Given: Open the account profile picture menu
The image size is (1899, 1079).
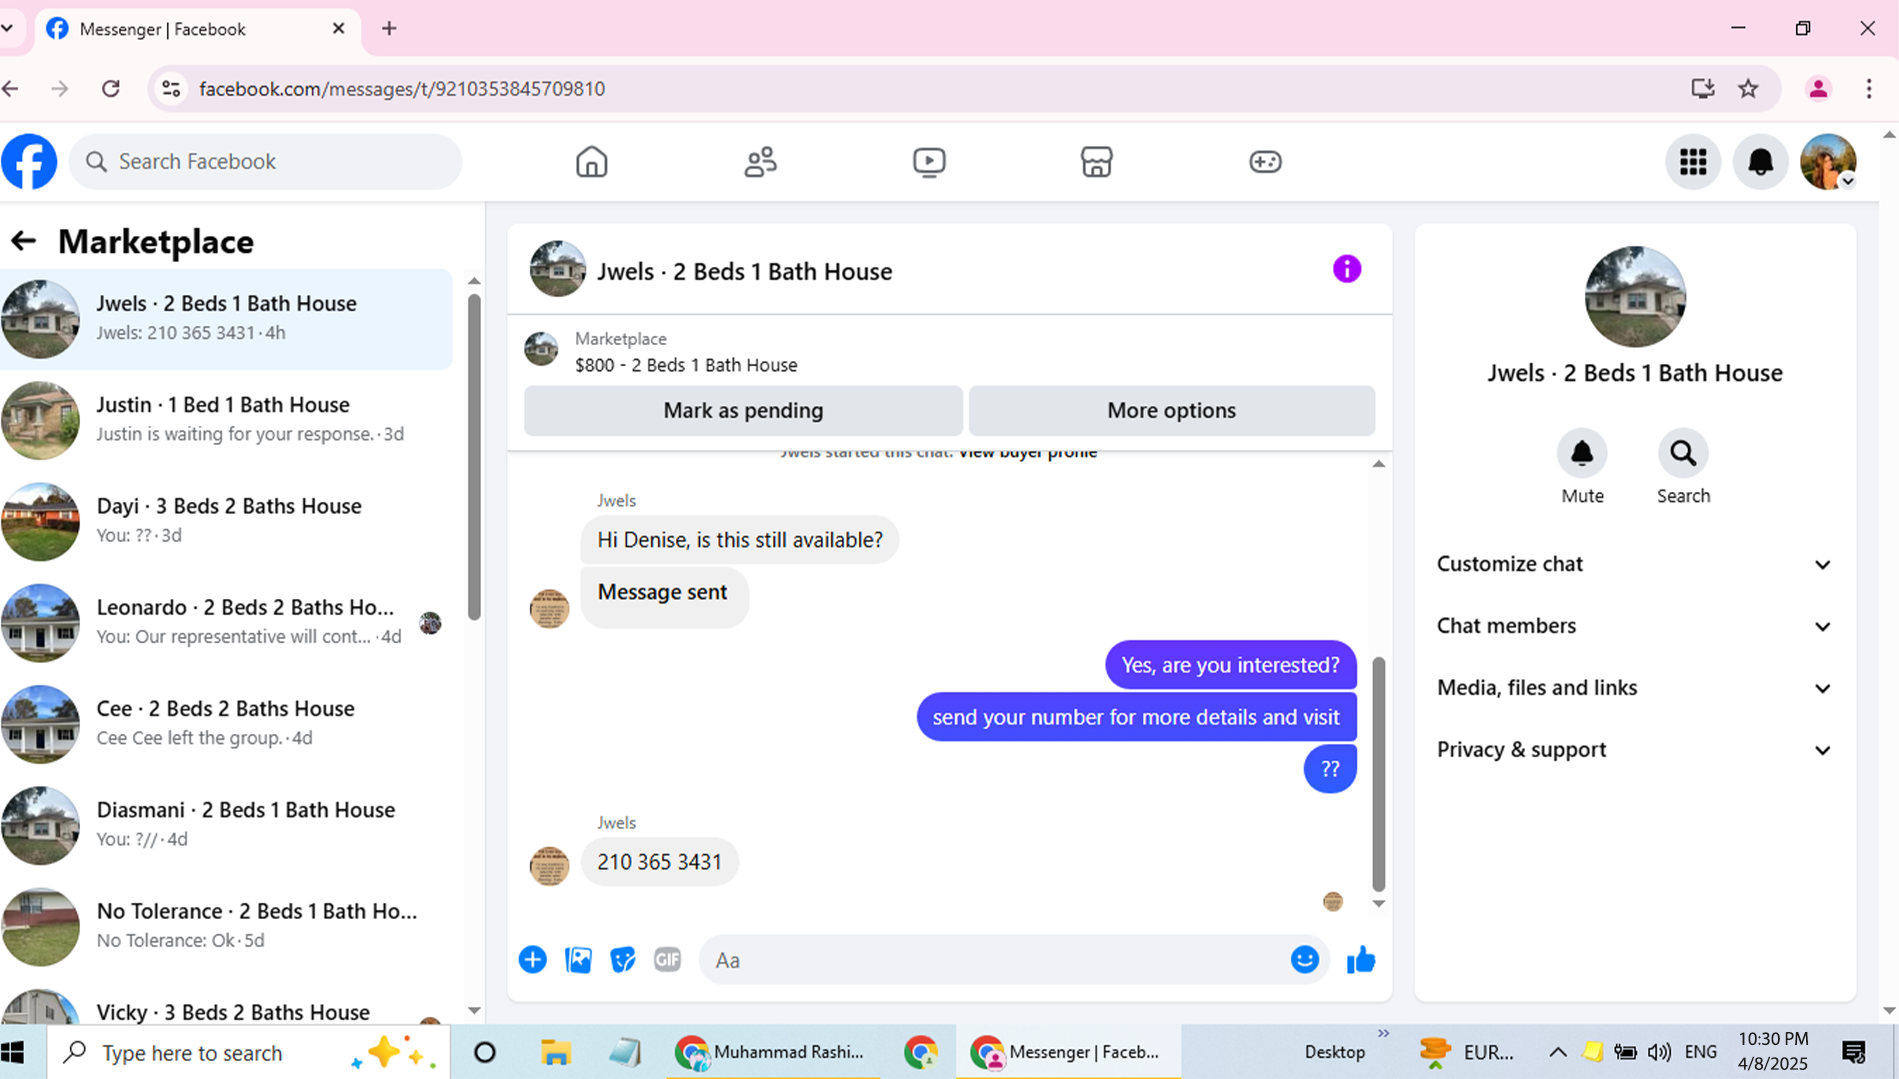Looking at the screenshot, I should point(1828,161).
